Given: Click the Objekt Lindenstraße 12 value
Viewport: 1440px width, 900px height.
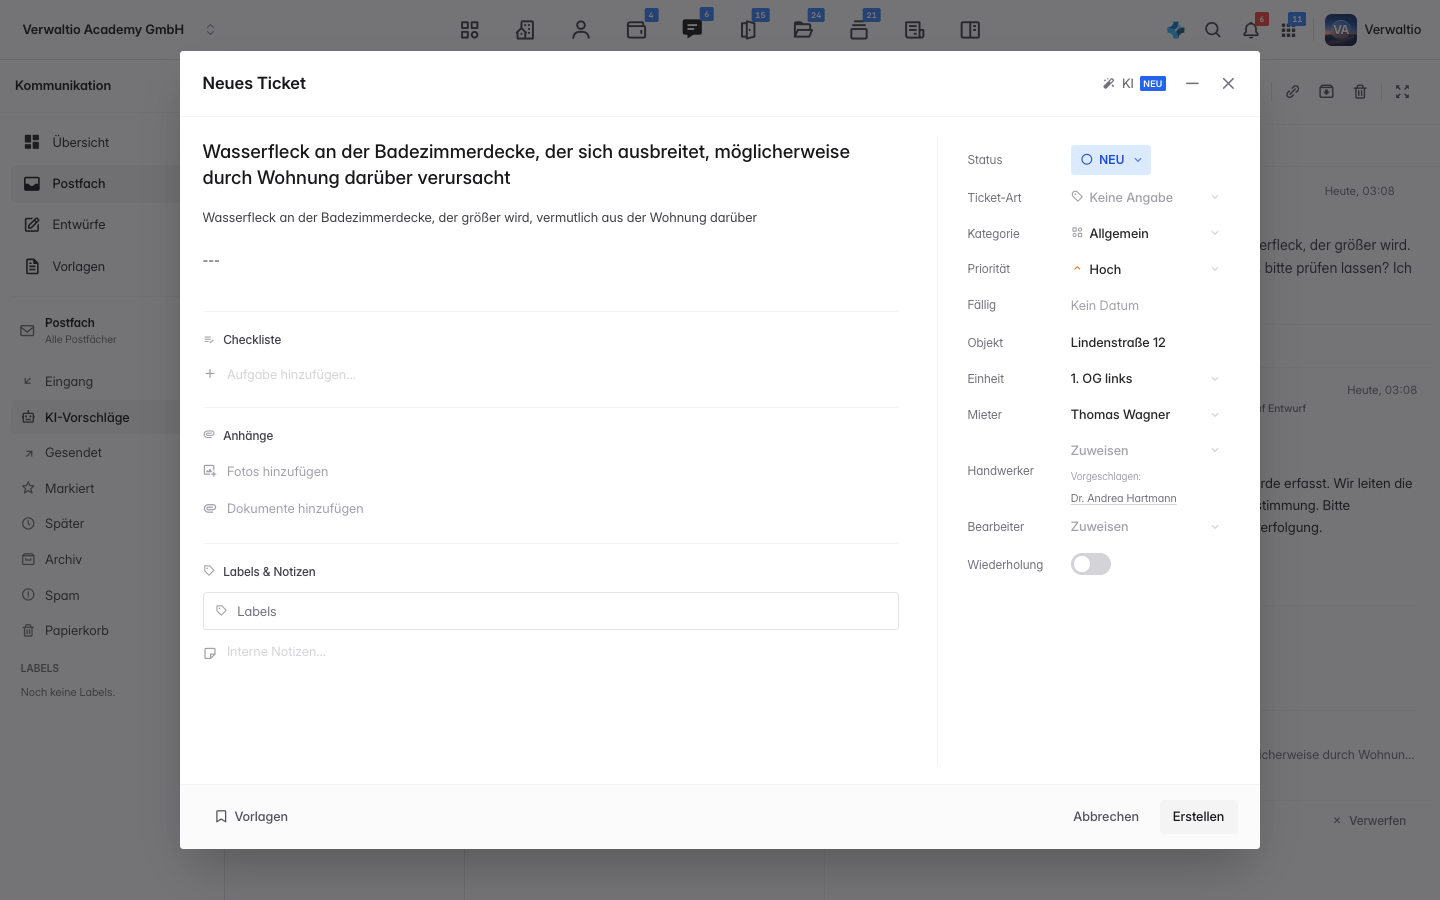Looking at the screenshot, I should (1118, 342).
